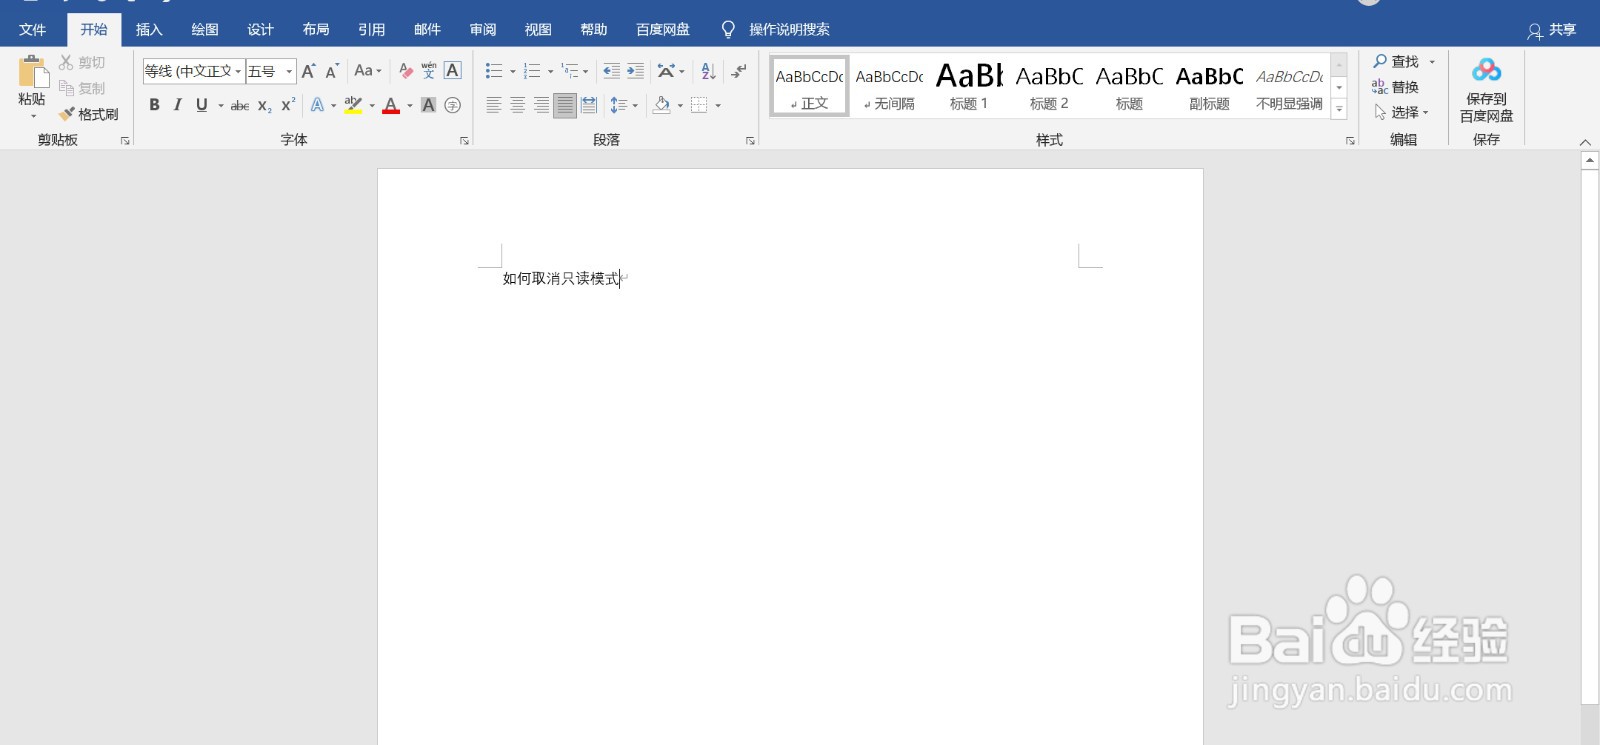Viewport: 1600px width, 745px height.
Task: Toggle Underline formatting
Action: pos(201,105)
